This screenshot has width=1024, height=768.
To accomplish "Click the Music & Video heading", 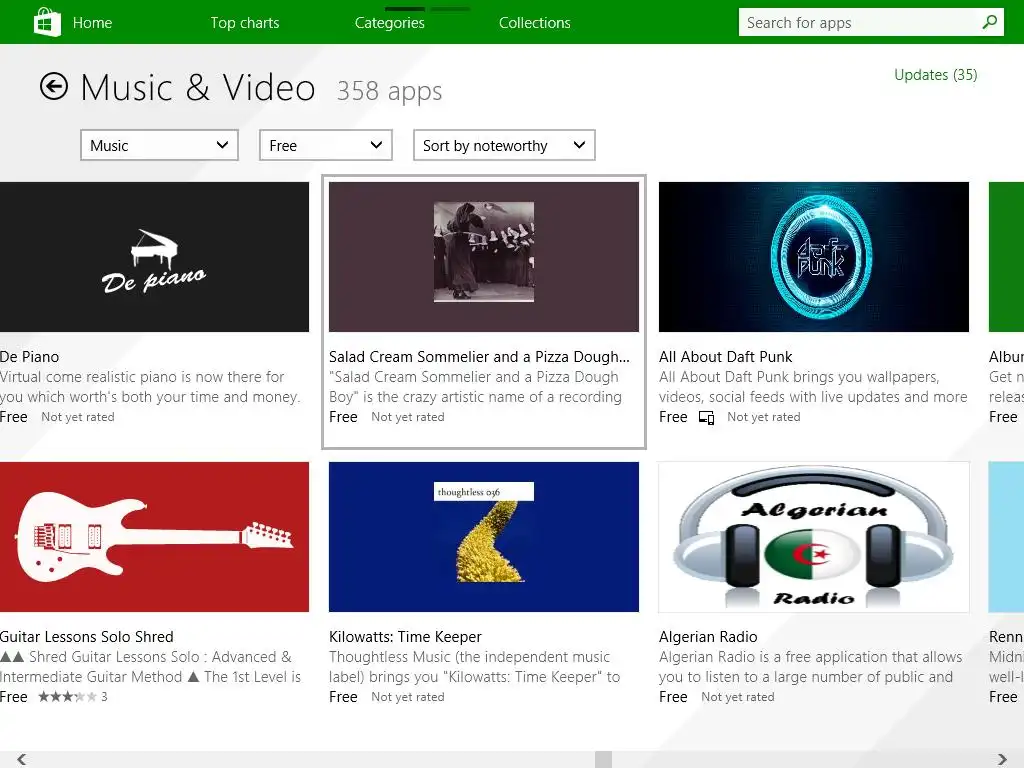I will click(x=198, y=88).
